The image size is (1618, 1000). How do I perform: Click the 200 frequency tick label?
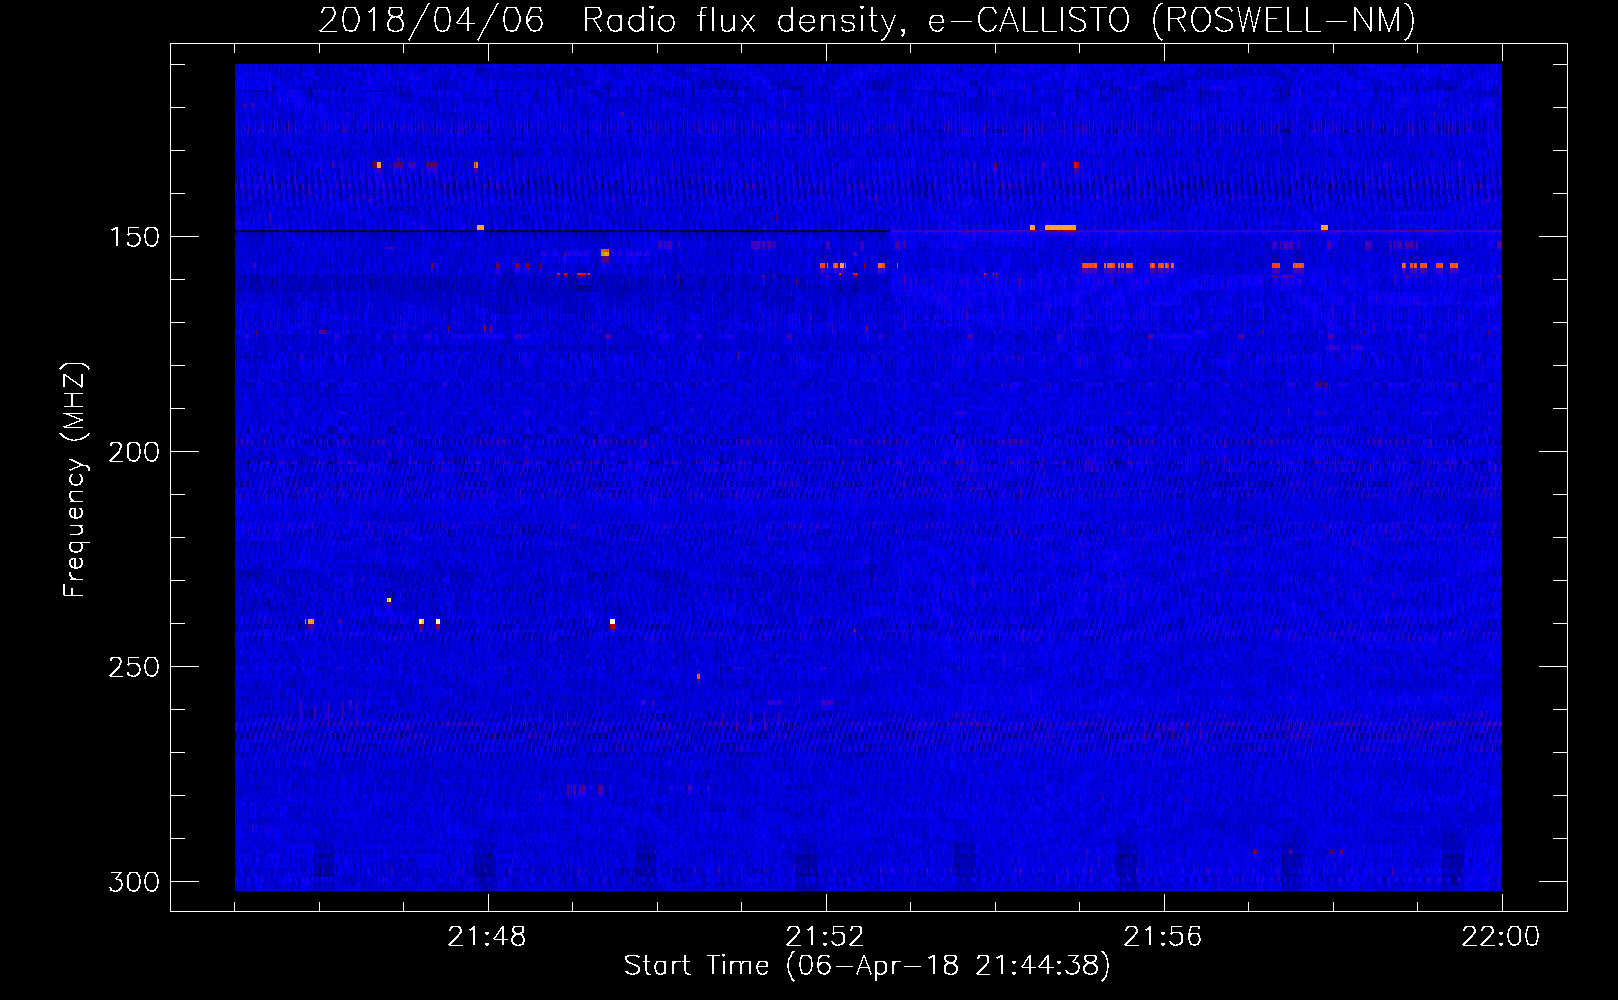click(134, 452)
